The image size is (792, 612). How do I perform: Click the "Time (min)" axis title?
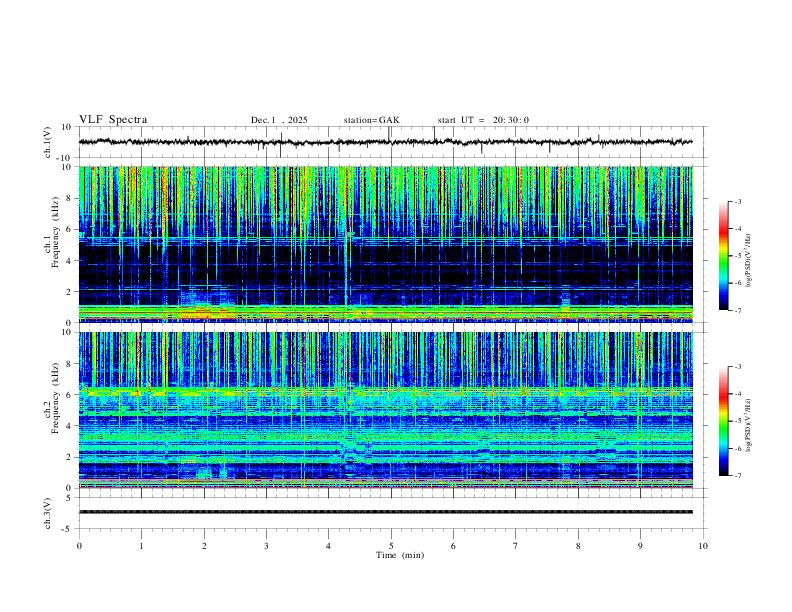(x=400, y=555)
